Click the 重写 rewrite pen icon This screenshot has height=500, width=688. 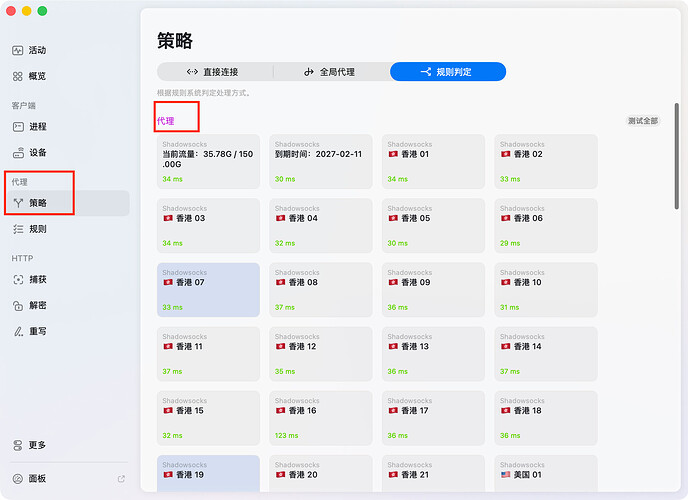click(18, 331)
